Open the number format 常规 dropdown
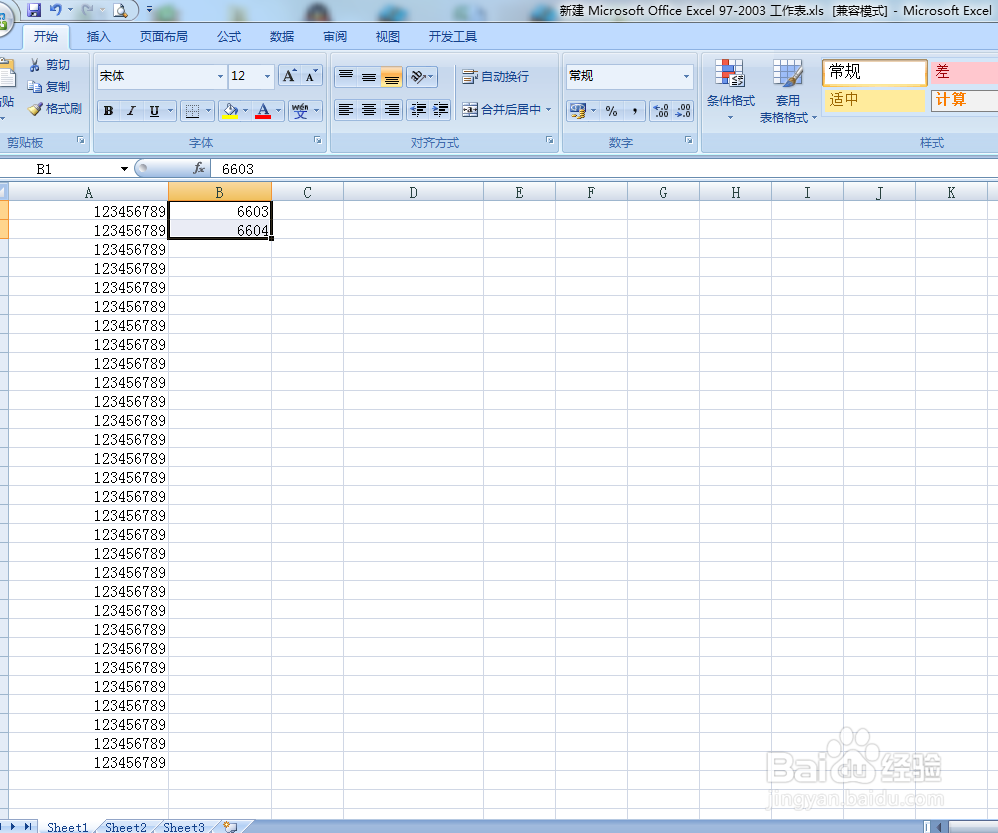The image size is (998, 833). tap(686, 76)
